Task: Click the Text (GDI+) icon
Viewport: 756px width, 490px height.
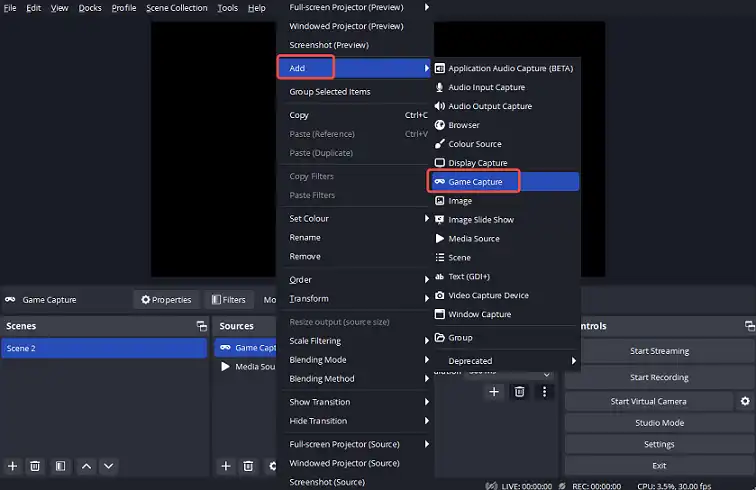Action: click(439, 276)
